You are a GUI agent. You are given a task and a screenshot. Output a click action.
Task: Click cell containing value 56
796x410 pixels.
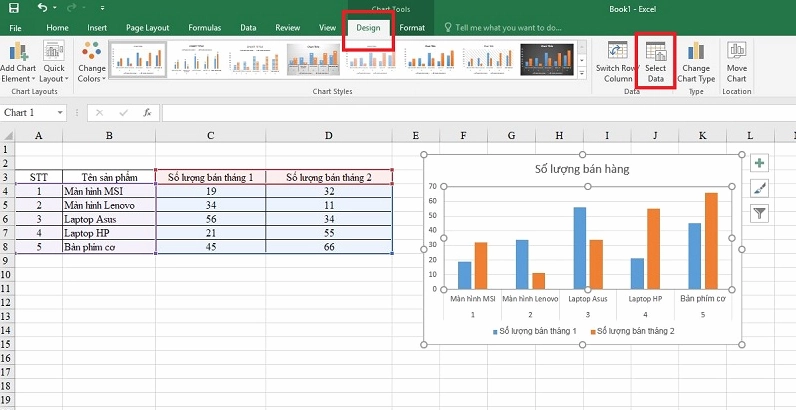pos(211,219)
